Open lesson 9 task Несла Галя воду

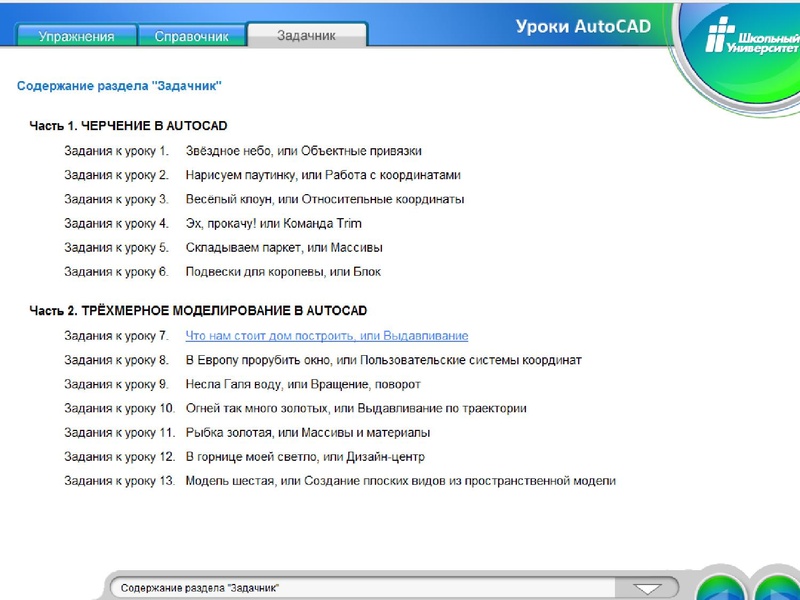click(x=302, y=384)
